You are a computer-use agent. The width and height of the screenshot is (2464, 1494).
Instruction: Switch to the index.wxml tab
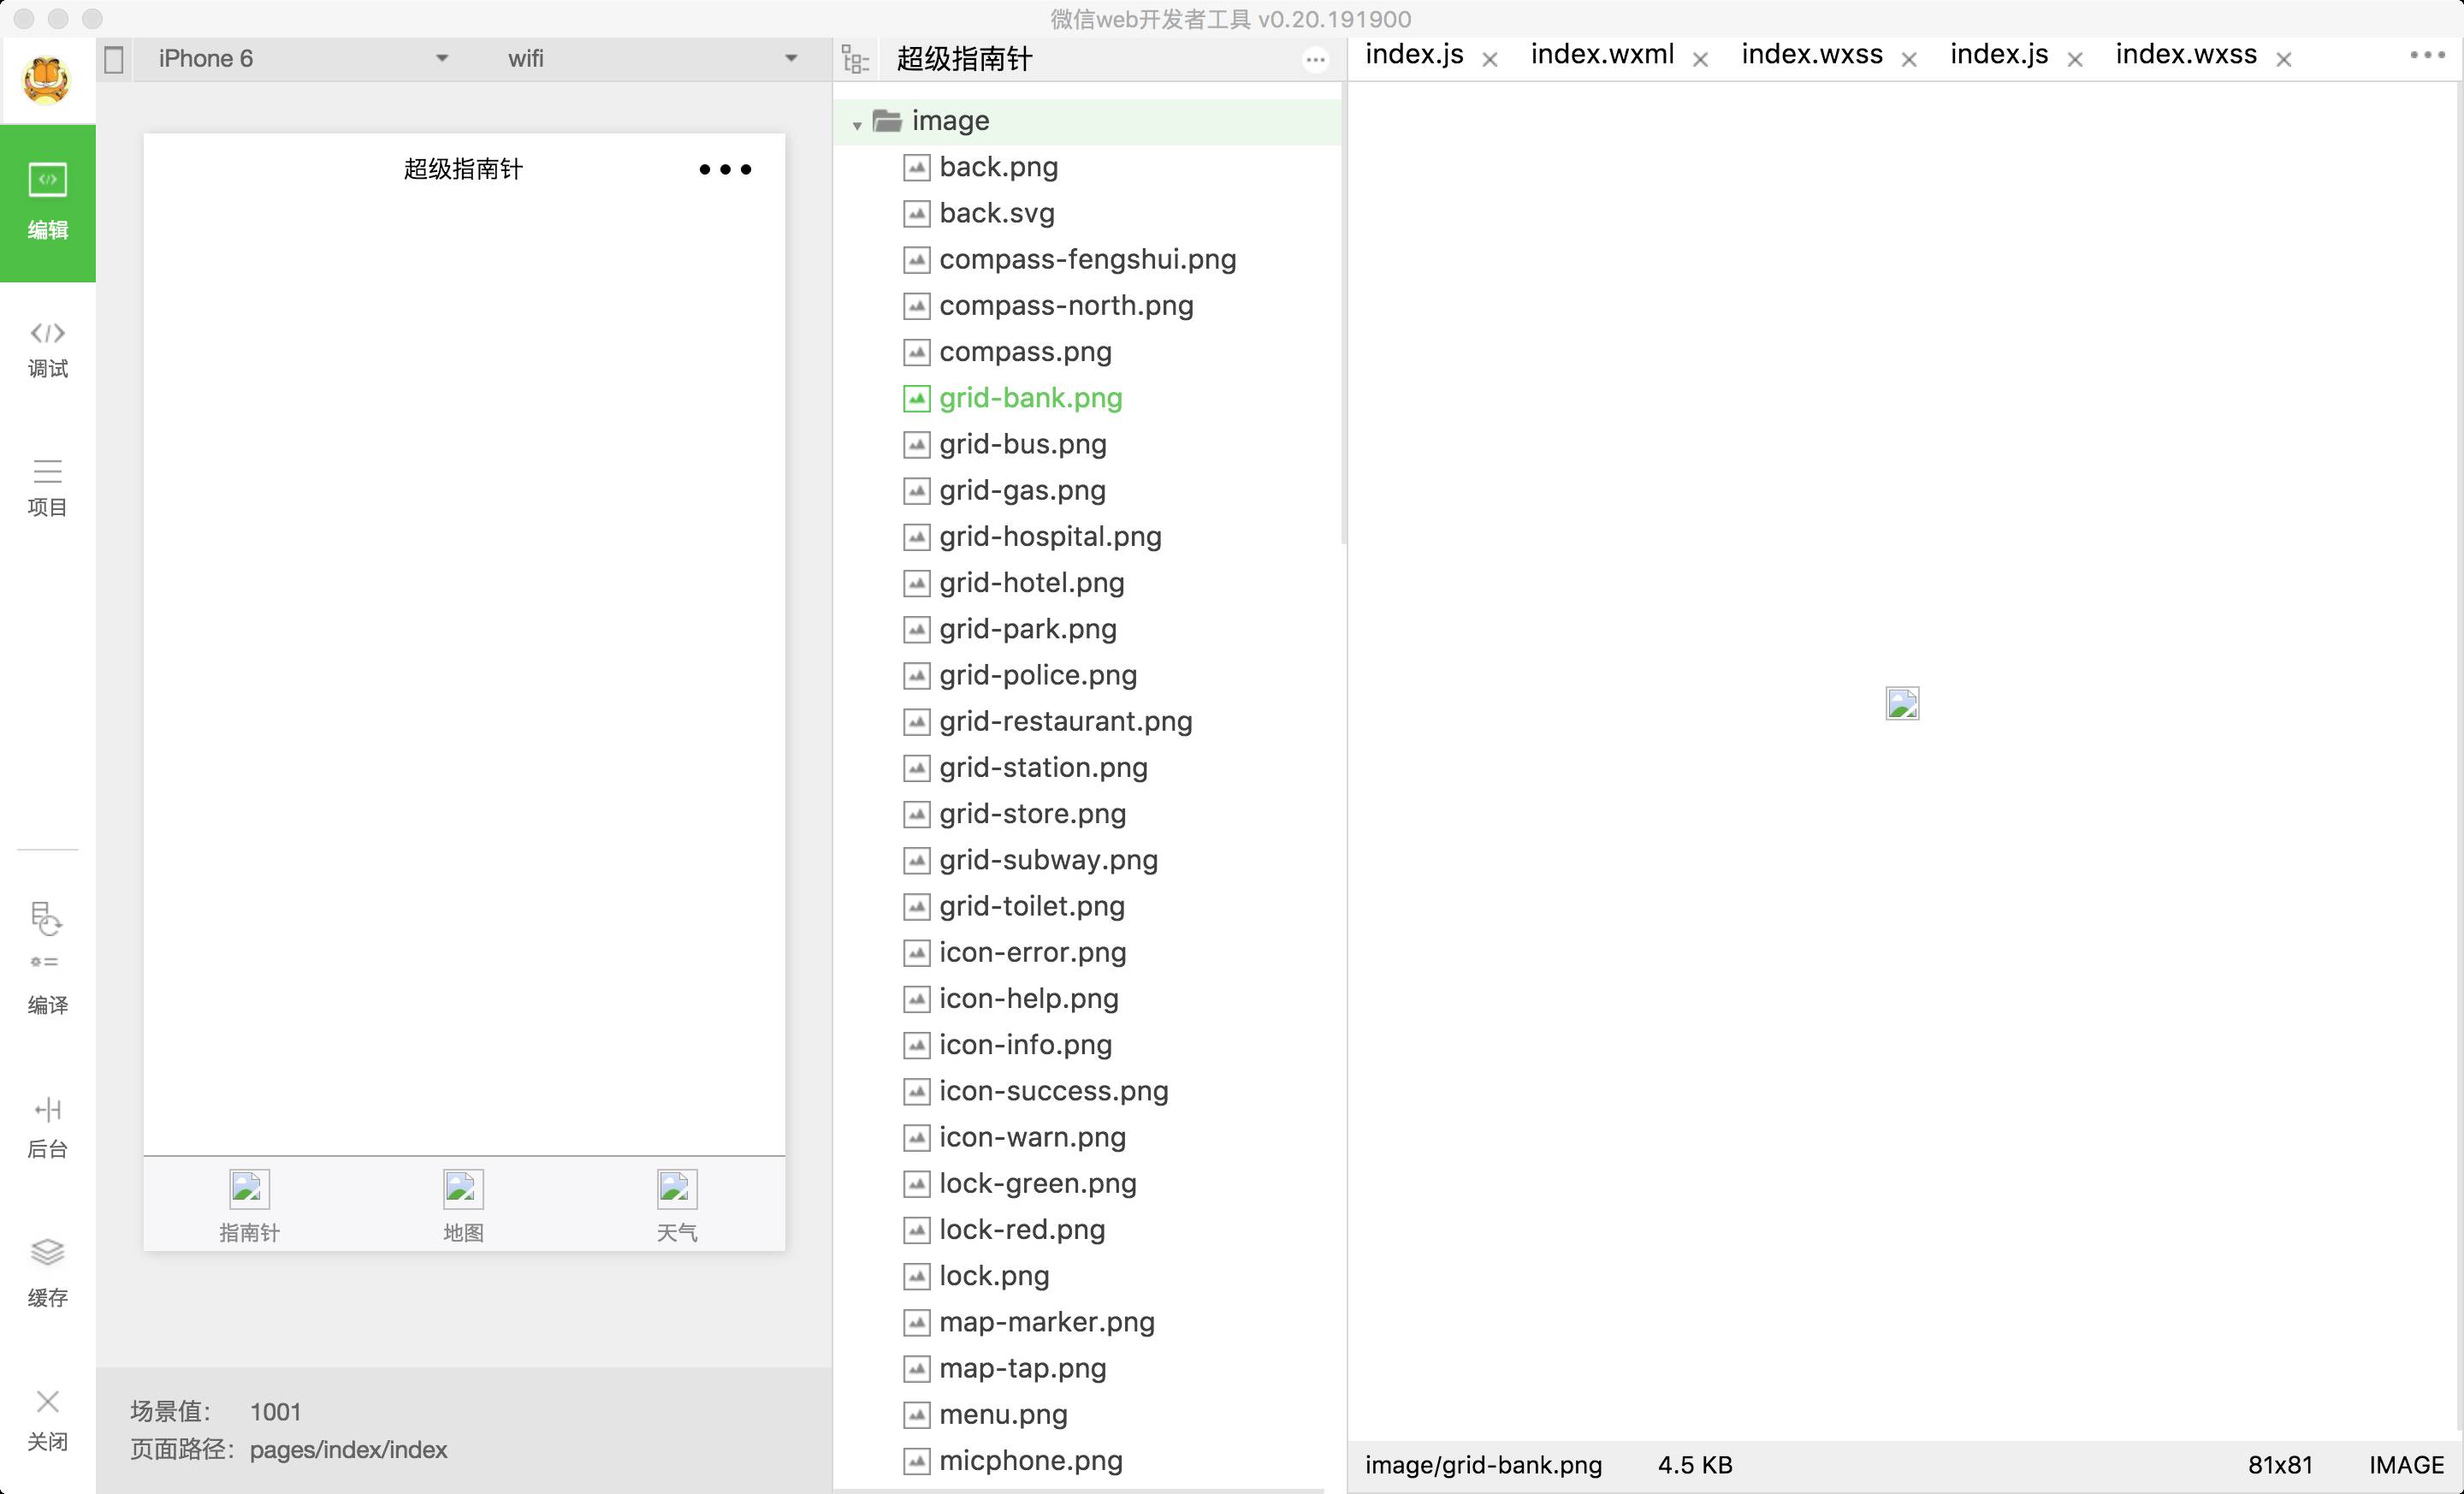point(1601,55)
